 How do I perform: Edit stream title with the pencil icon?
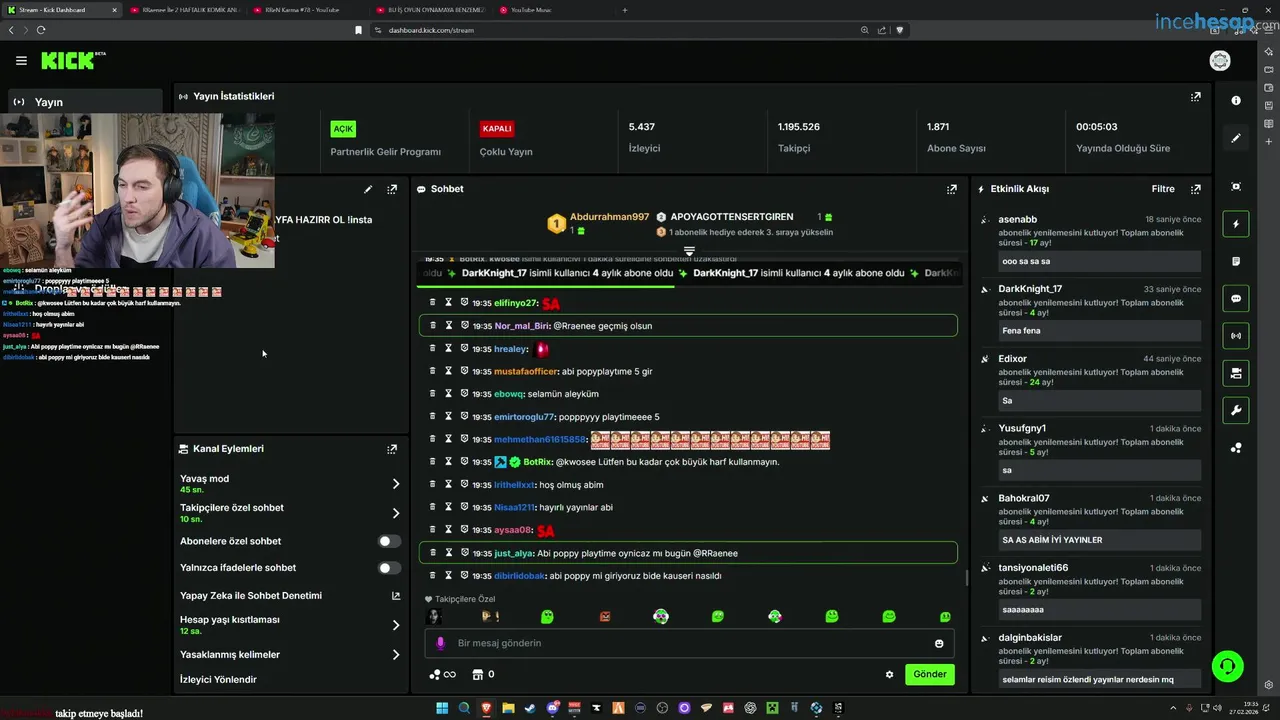368,189
